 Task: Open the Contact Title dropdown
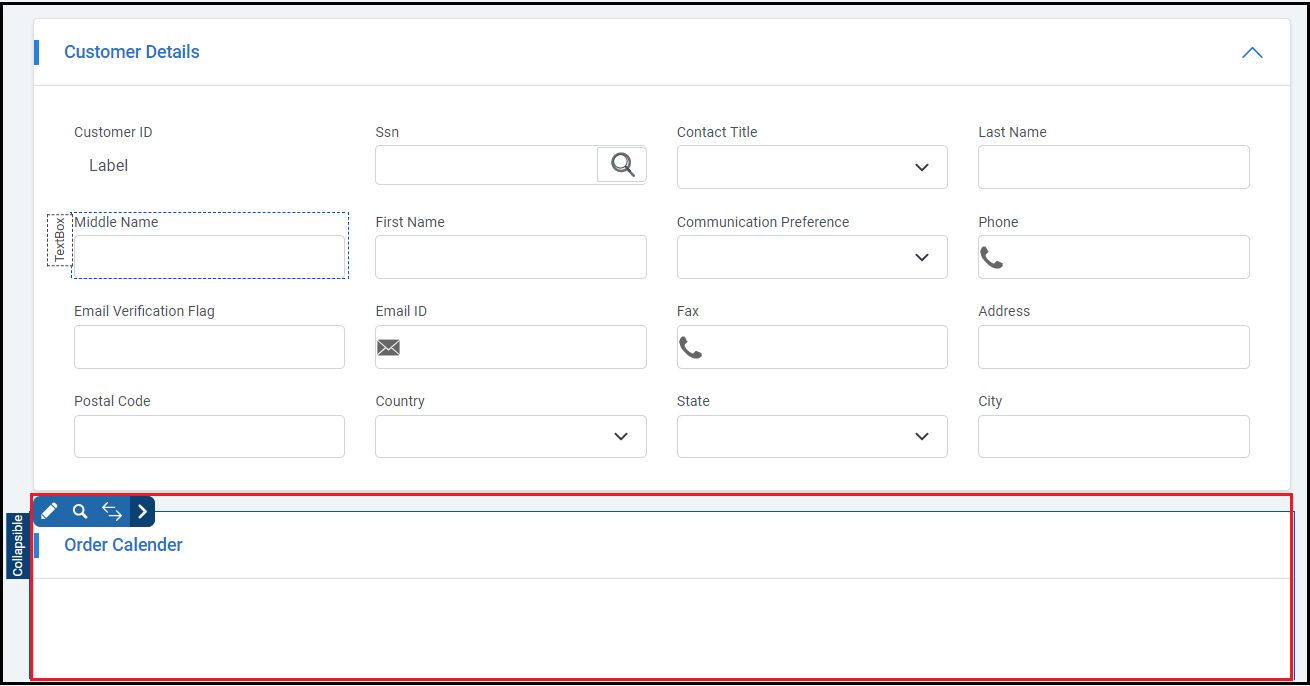[921, 167]
